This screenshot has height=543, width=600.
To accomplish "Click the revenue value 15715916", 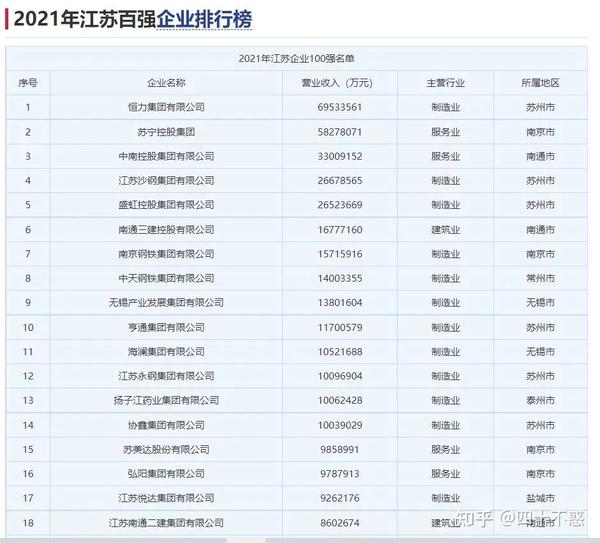I will click(340, 254).
